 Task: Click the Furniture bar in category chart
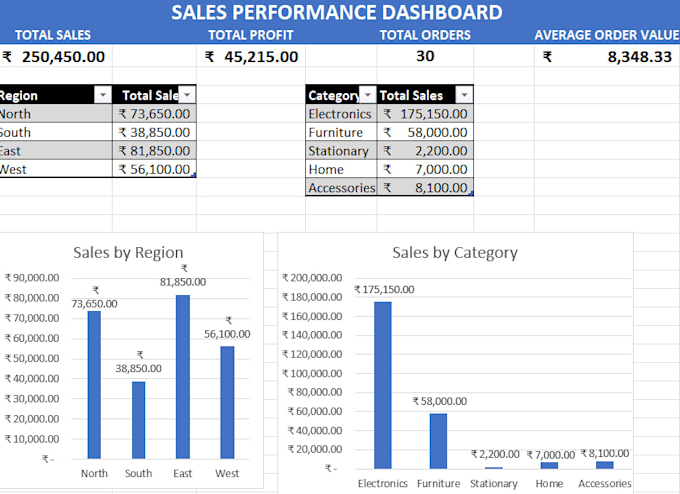(438, 441)
